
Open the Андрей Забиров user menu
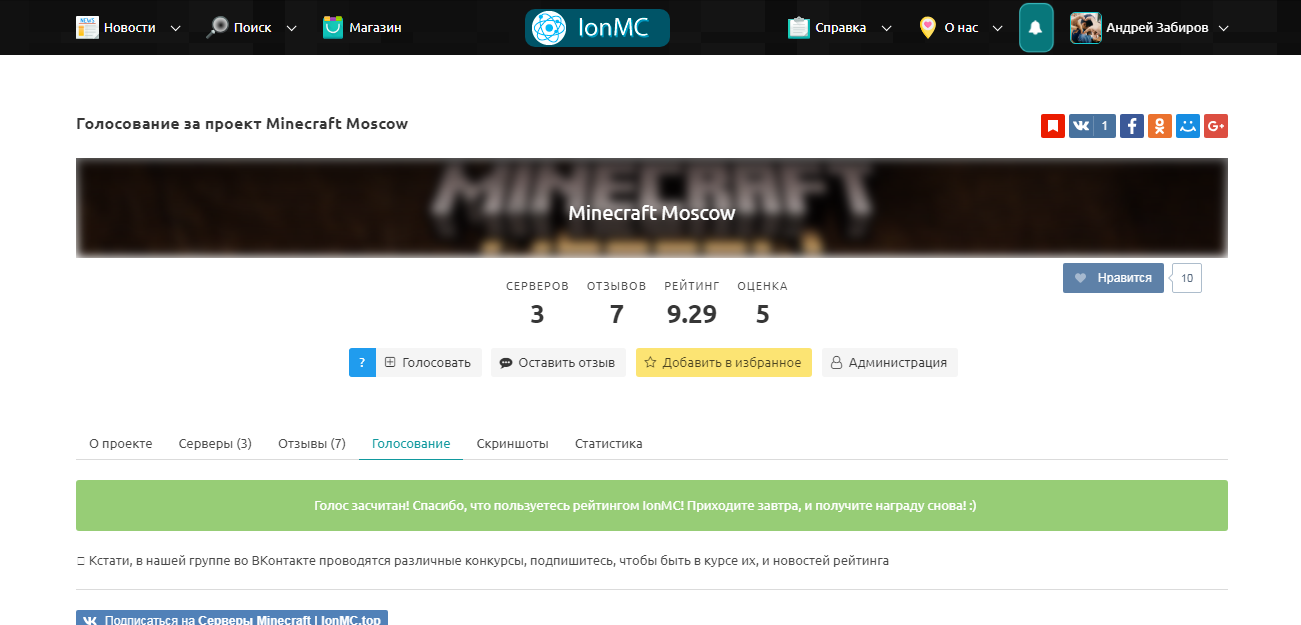(x=1149, y=28)
